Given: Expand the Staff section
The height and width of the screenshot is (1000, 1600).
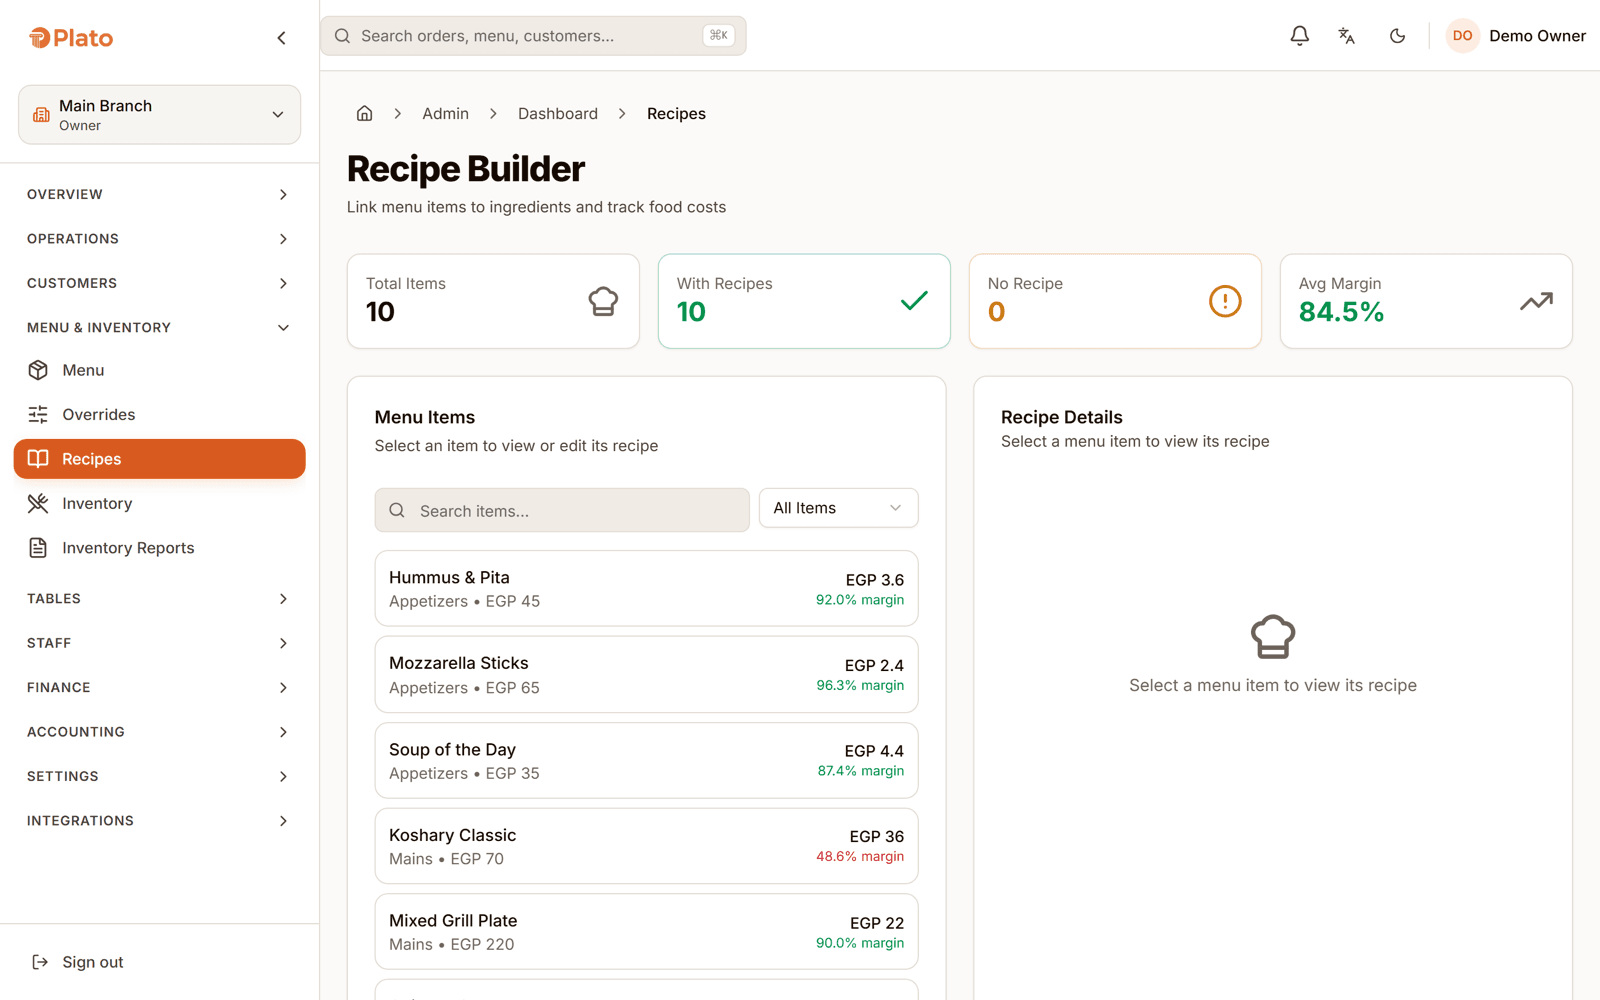Looking at the screenshot, I should [160, 643].
